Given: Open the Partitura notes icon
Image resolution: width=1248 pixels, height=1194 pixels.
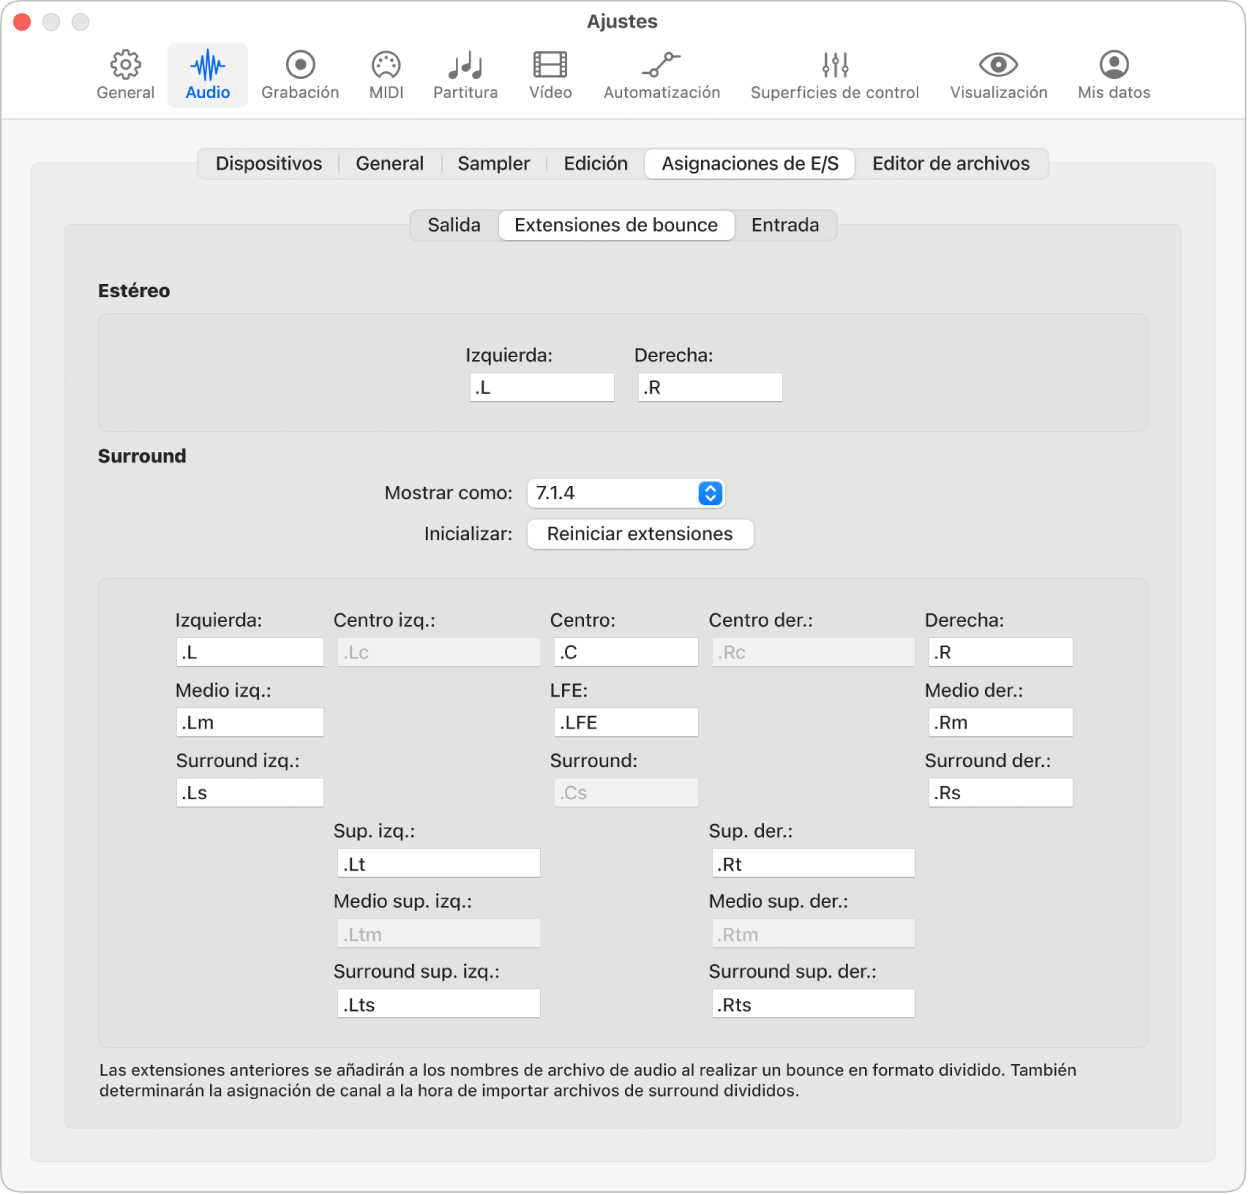Looking at the screenshot, I should click(x=465, y=65).
